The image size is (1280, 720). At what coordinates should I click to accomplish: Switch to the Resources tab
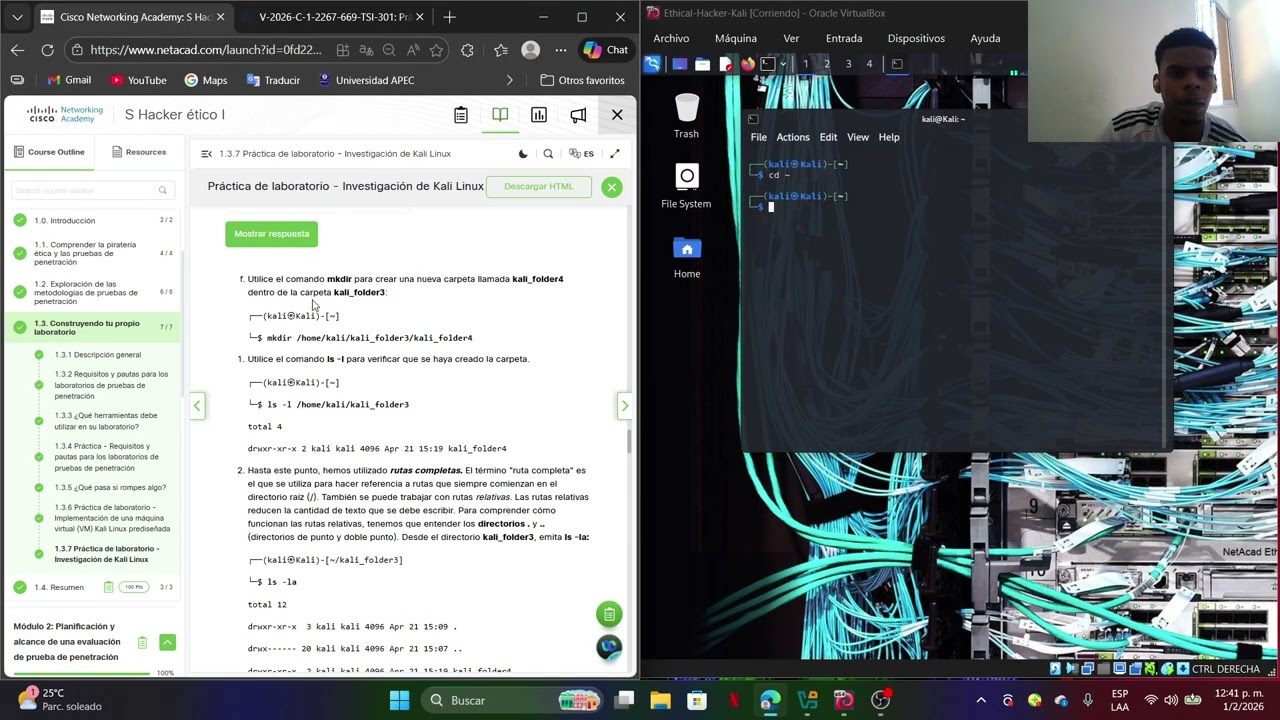(139, 152)
